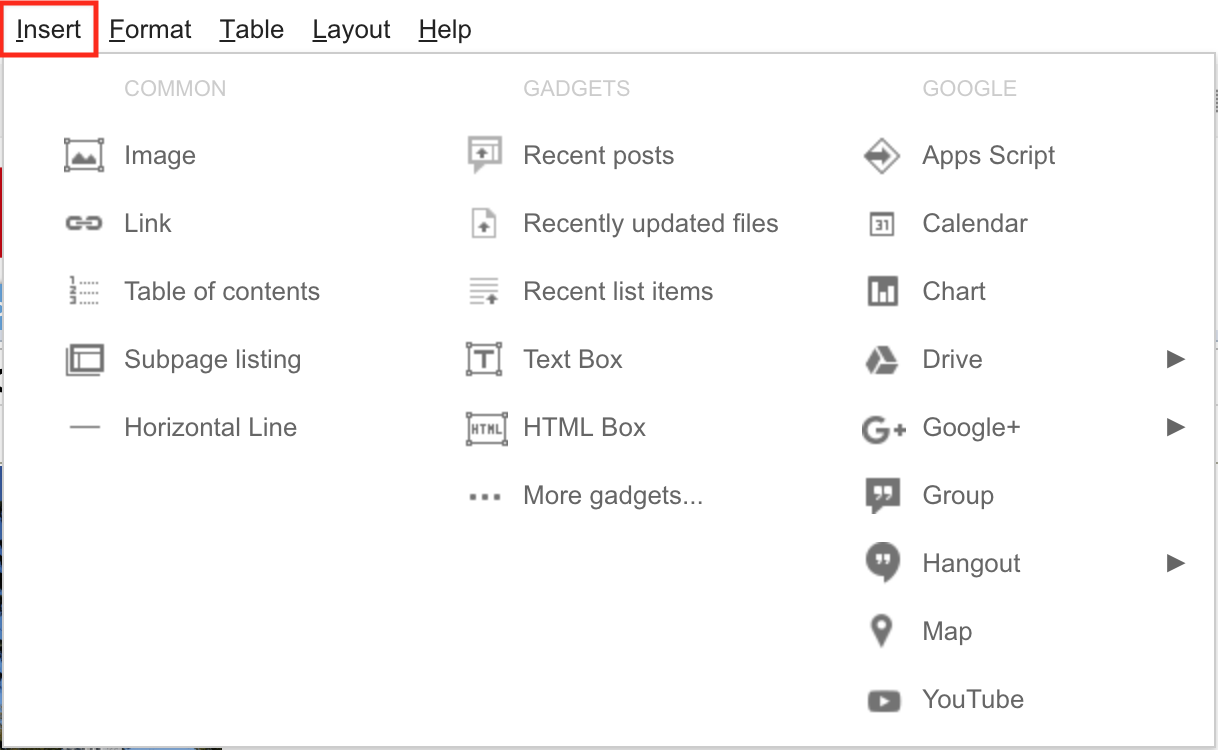Select the Table of contents icon
Viewport: 1218px width, 750px height.
pyautogui.click(x=84, y=291)
